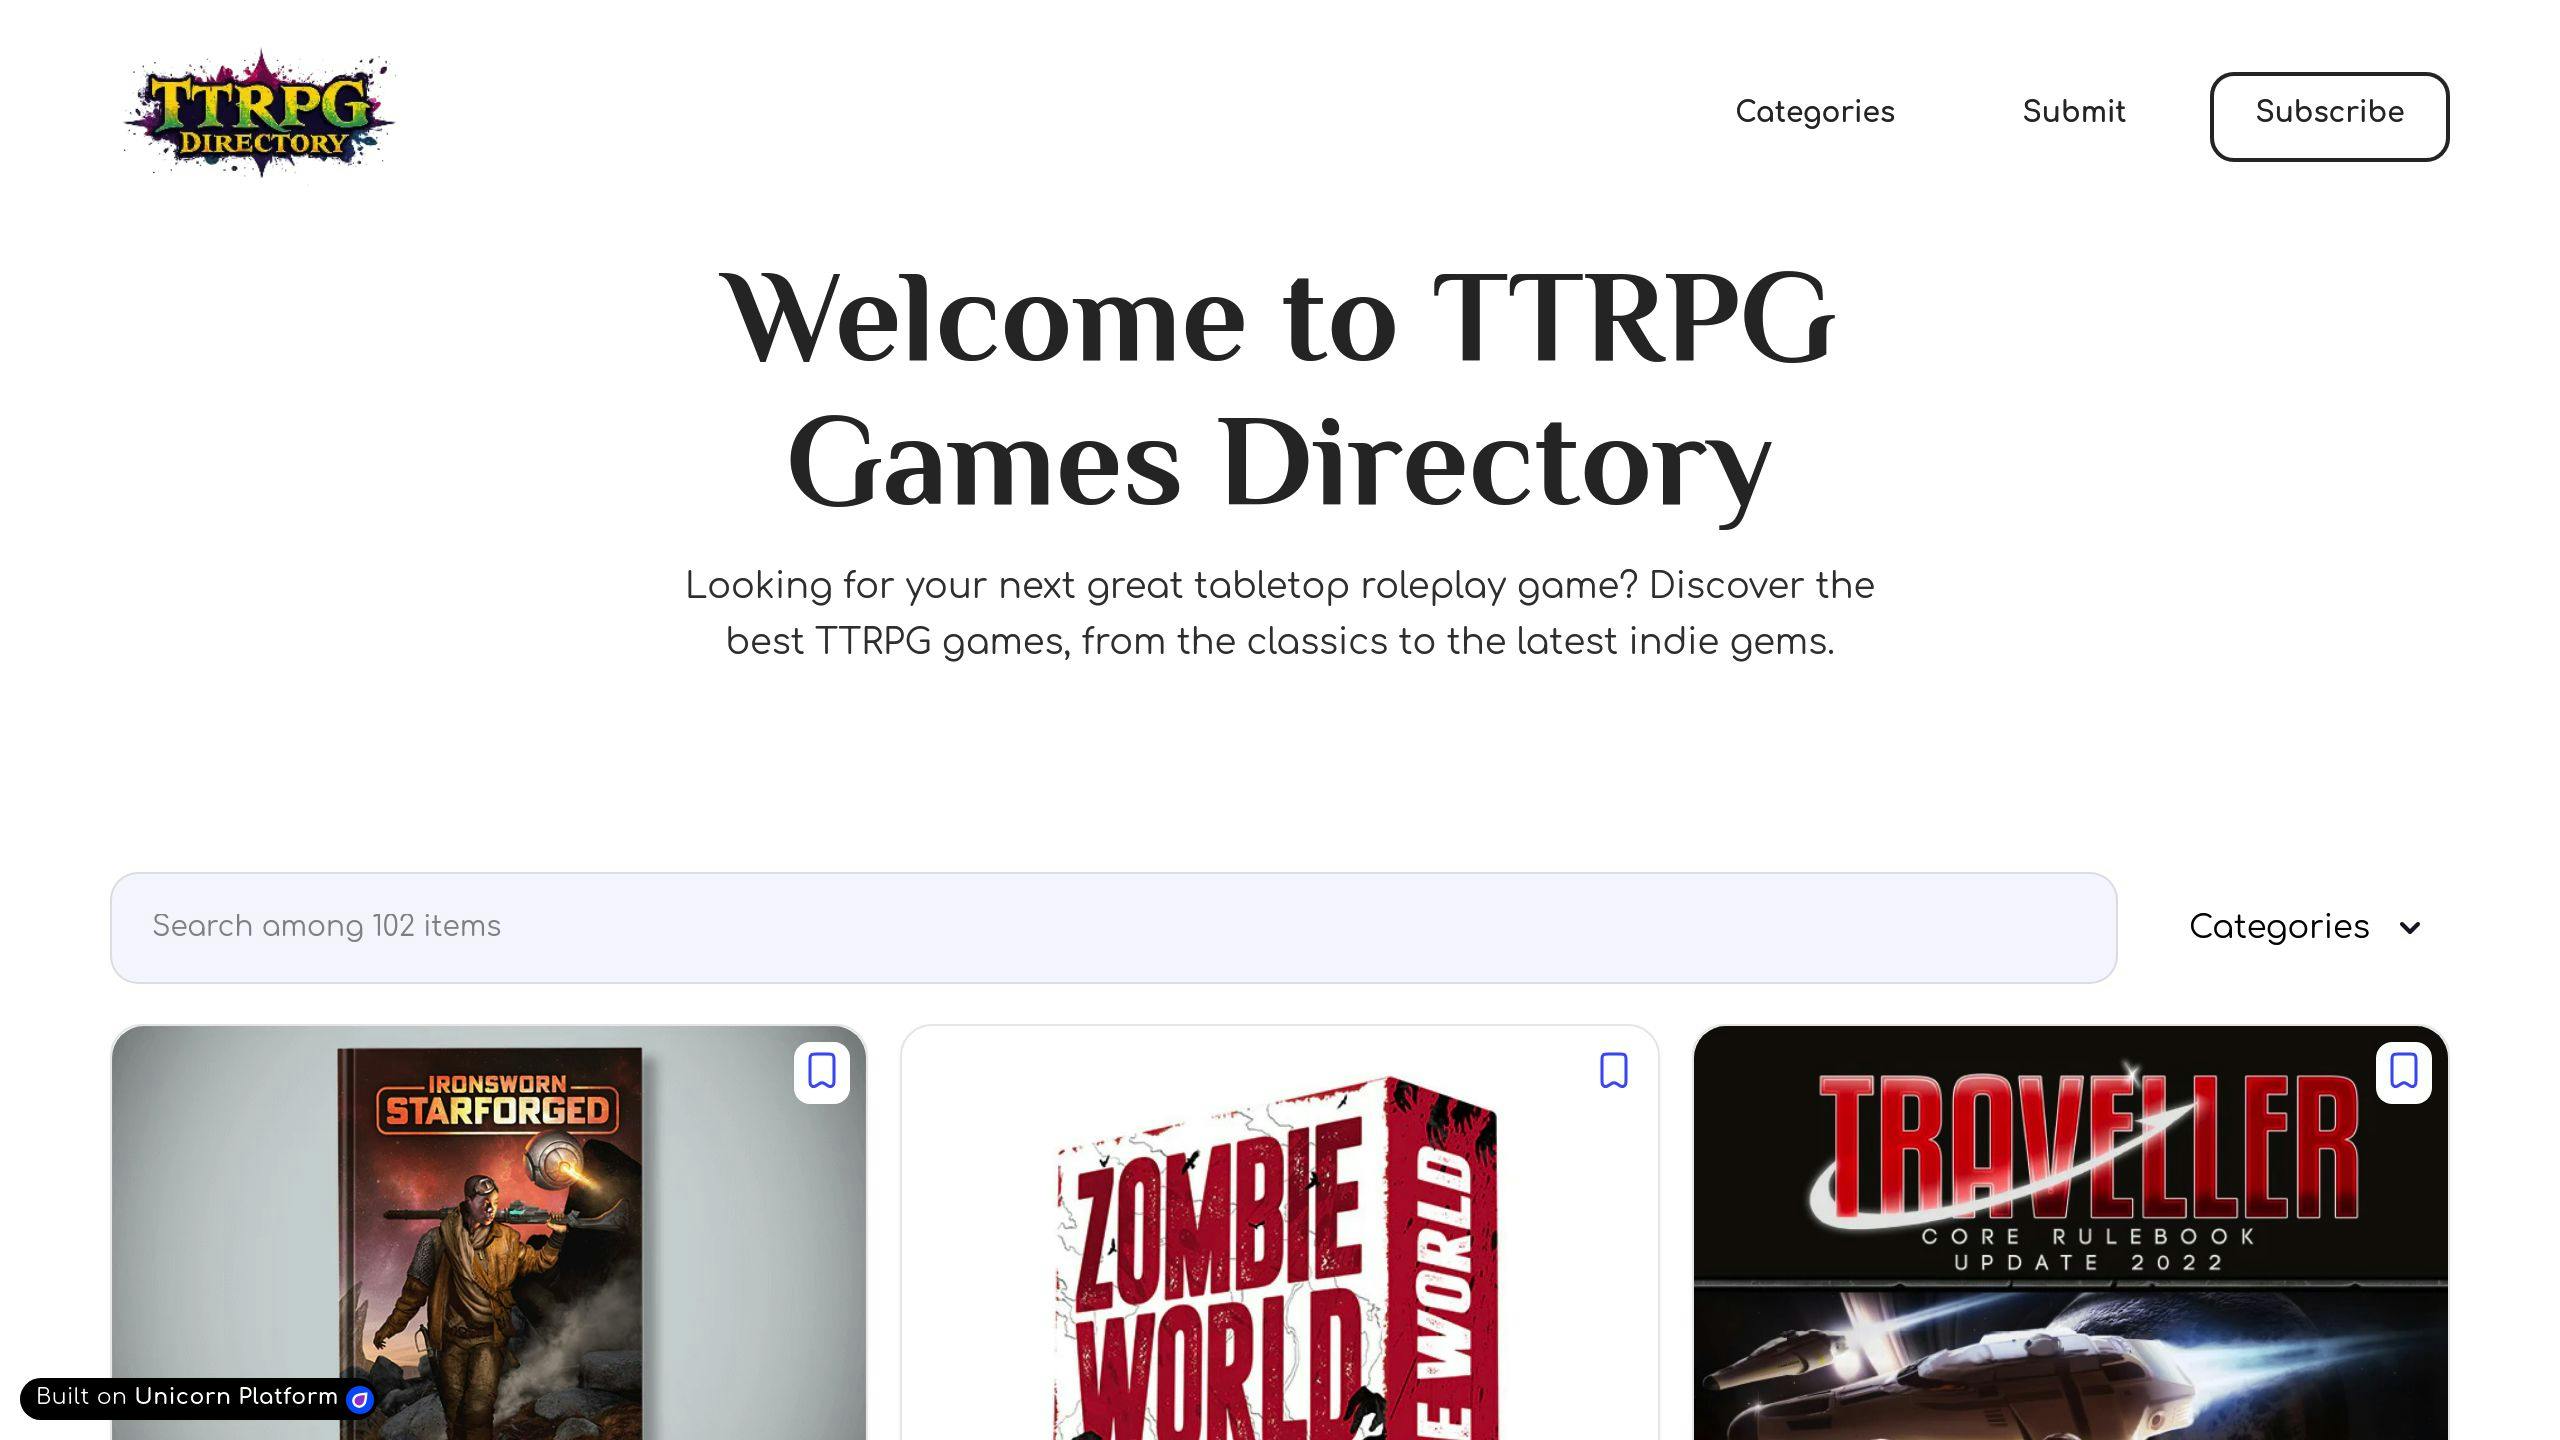Bookmark the Ironsworn Starforged card
The height and width of the screenshot is (1440, 2560).
tap(822, 1072)
